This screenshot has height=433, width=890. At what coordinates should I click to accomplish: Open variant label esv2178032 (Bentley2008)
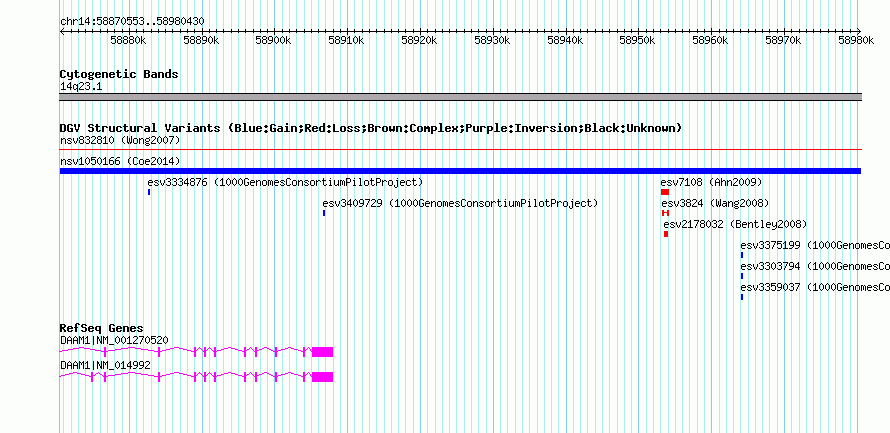[735, 225]
